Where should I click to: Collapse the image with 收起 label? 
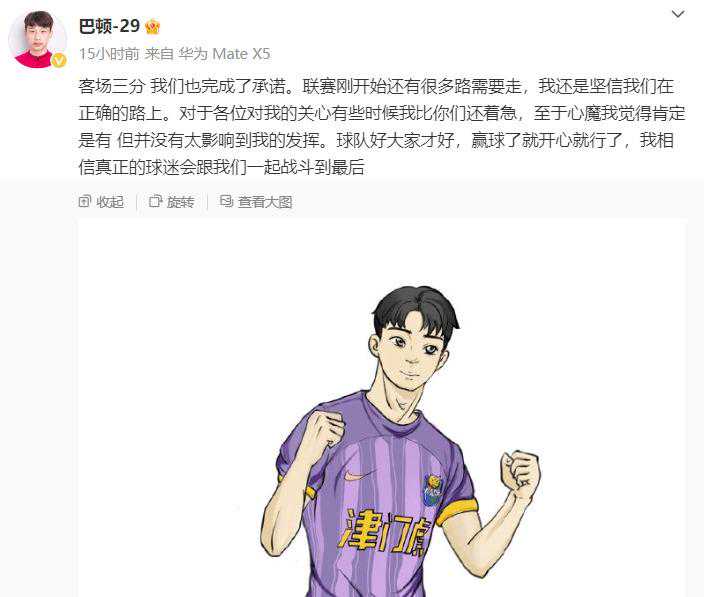tap(110, 202)
